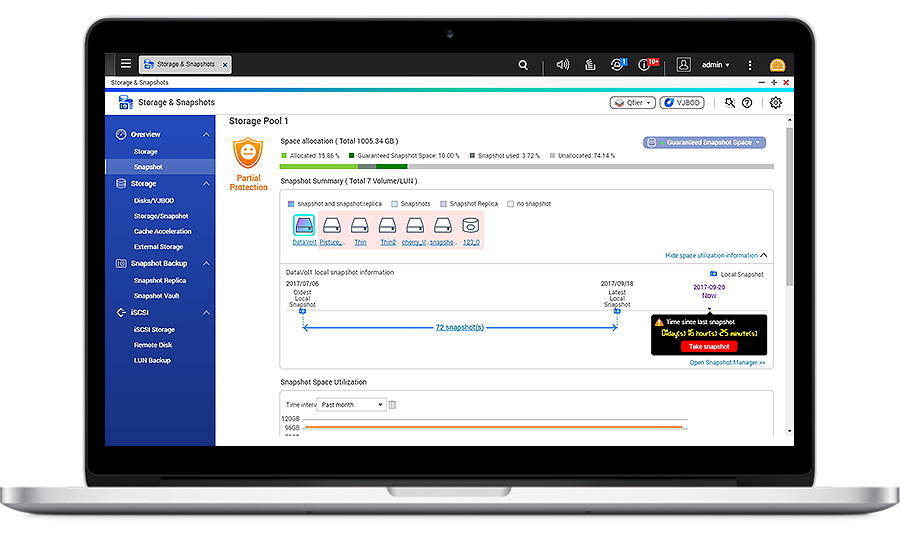Close the Storage & Snapshots tab

coord(225,65)
